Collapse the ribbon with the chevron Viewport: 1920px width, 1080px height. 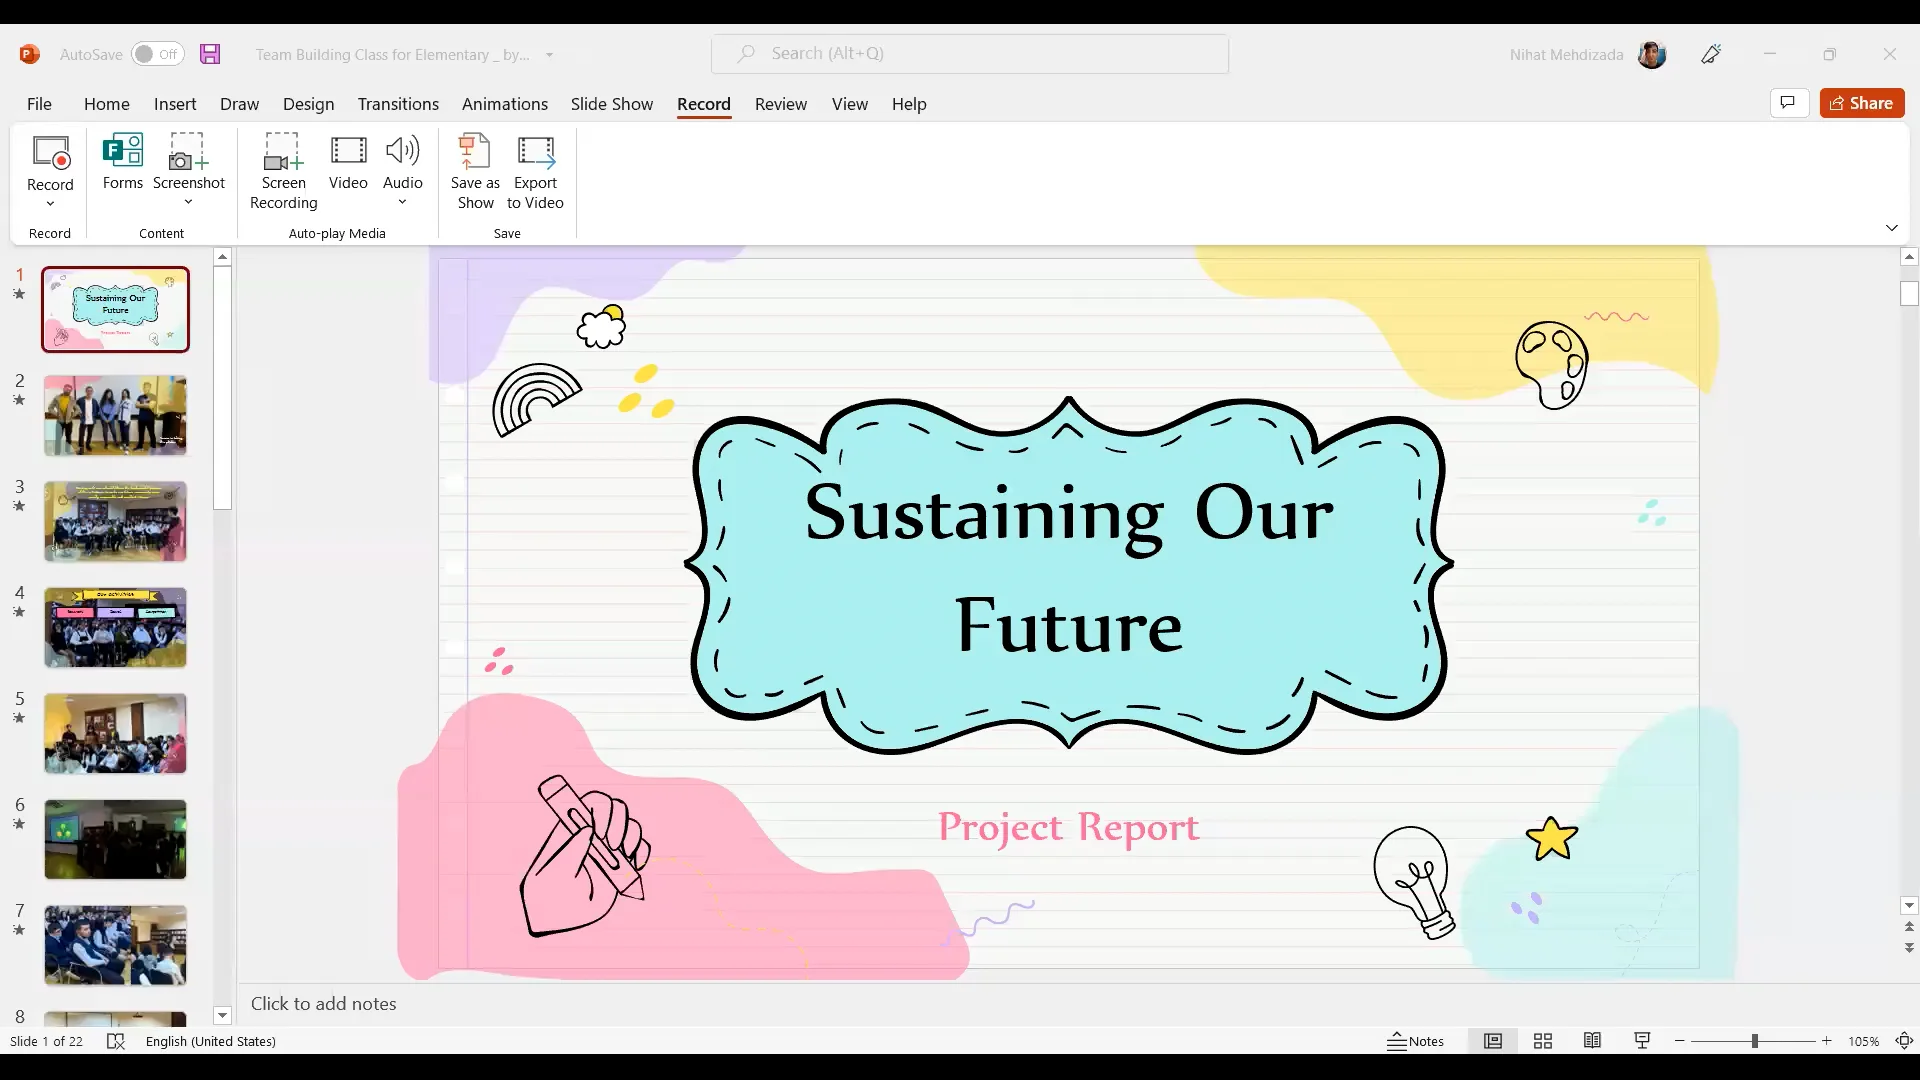(1892, 228)
